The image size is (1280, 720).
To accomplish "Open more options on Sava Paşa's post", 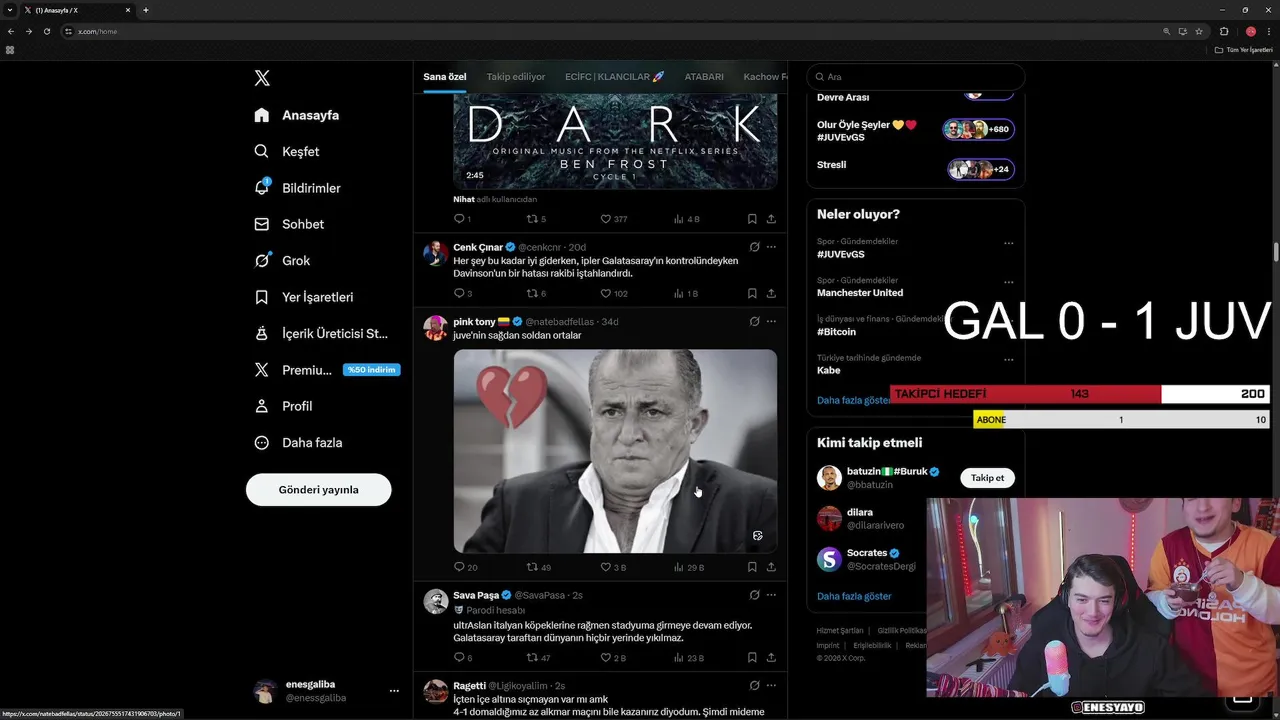I will [x=771, y=595].
